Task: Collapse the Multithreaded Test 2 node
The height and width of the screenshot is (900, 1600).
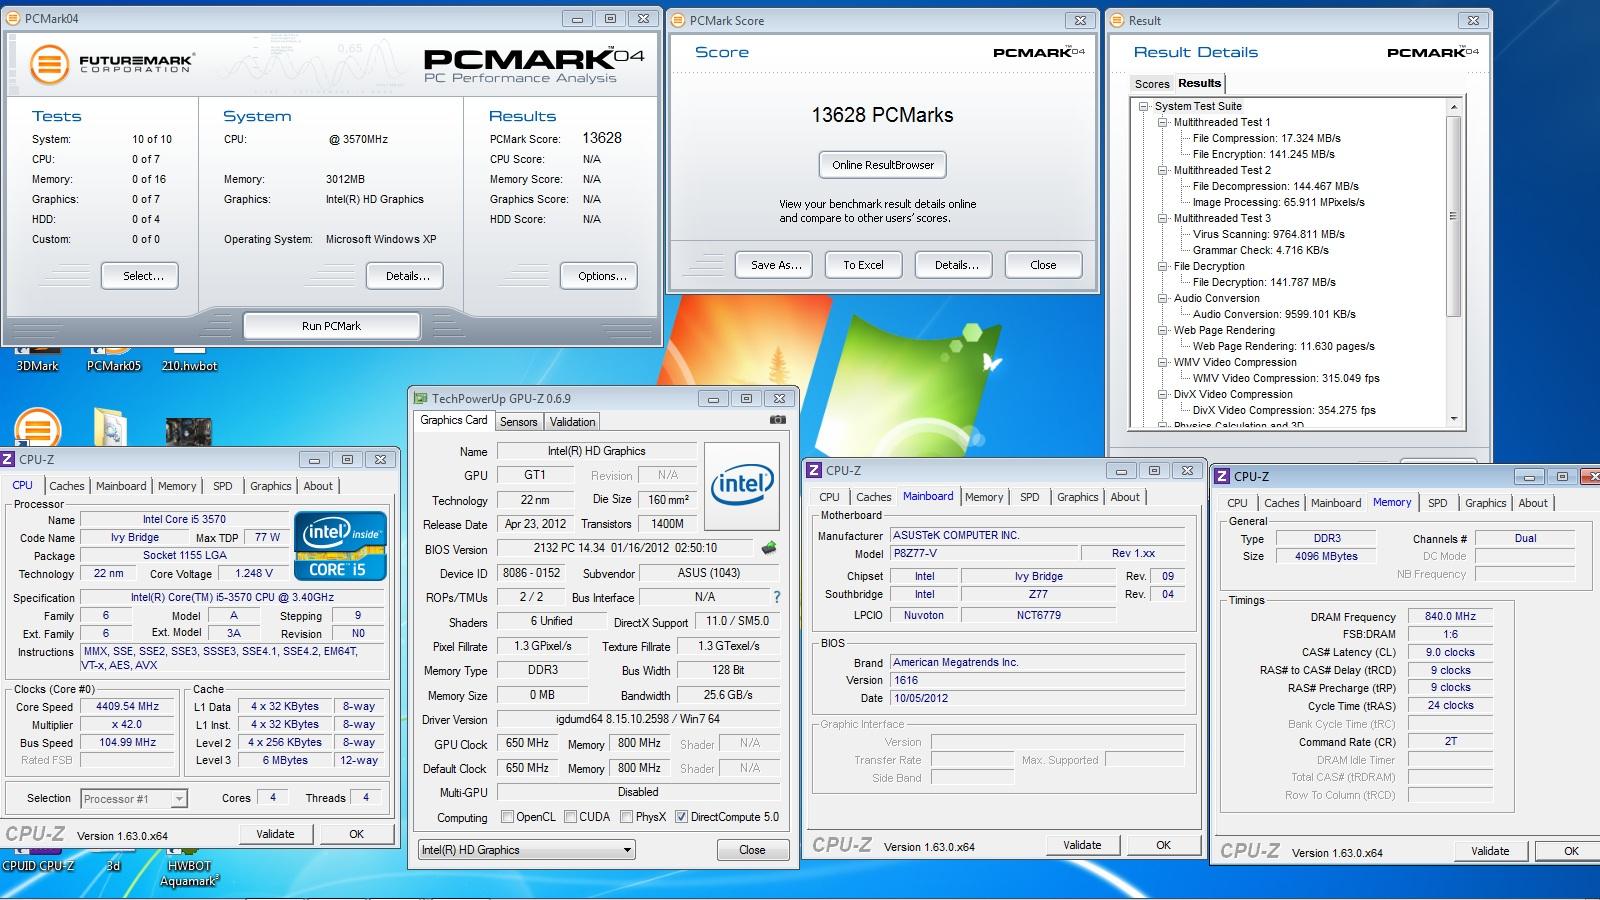Action: click(x=1163, y=170)
